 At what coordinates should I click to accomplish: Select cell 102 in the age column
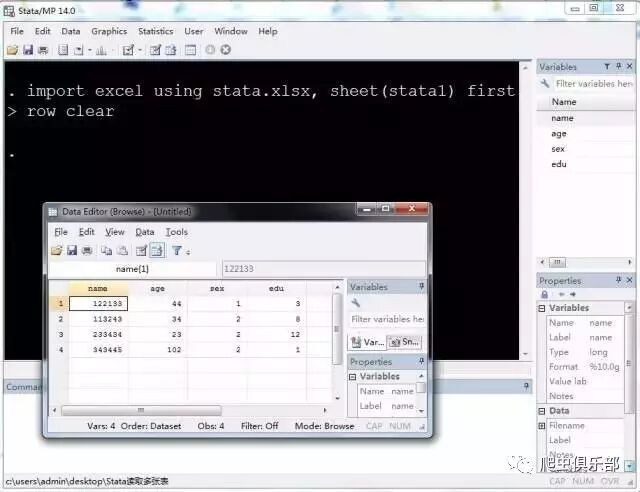[x=158, y=350]
